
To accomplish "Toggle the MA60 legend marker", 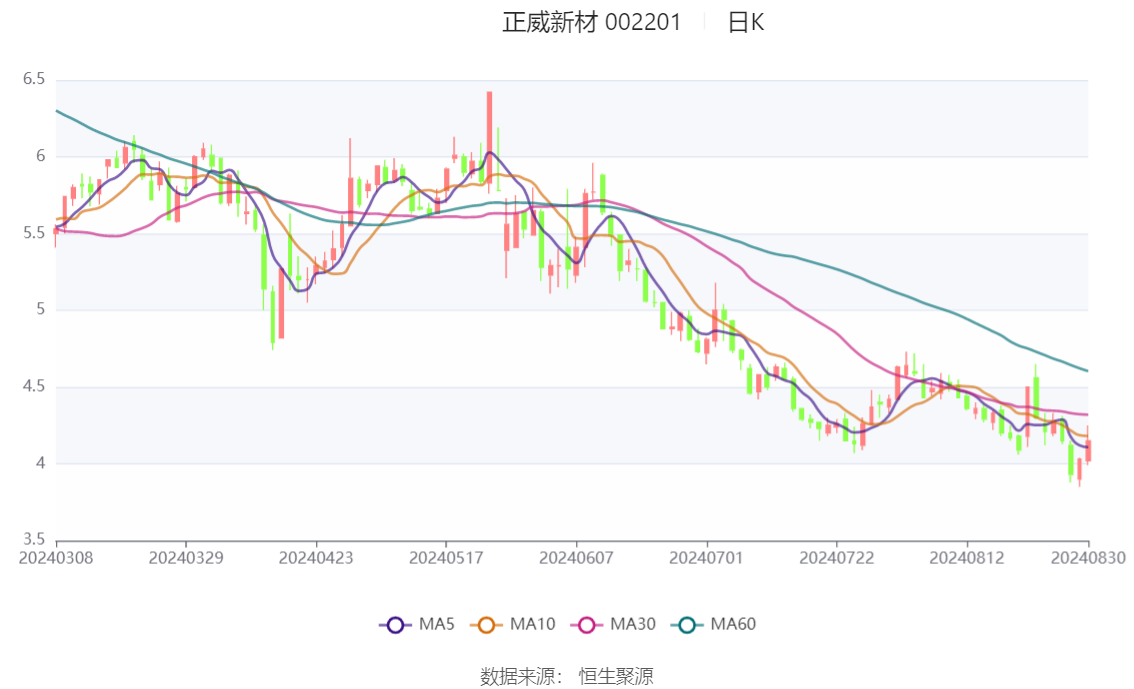I will point(687,625).
